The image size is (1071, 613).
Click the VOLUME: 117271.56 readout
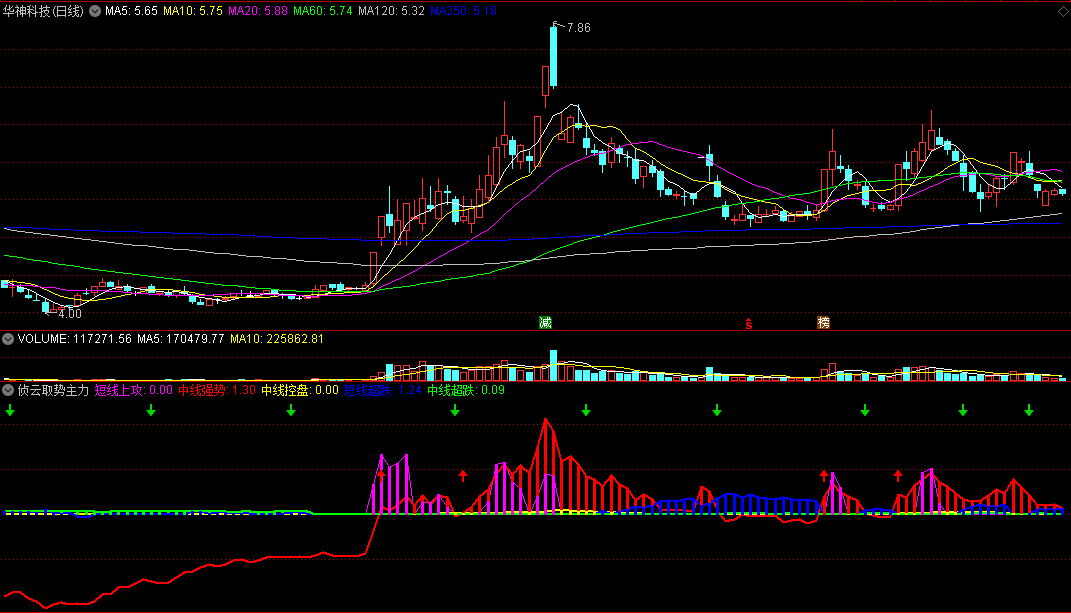(x=74, y=339)
